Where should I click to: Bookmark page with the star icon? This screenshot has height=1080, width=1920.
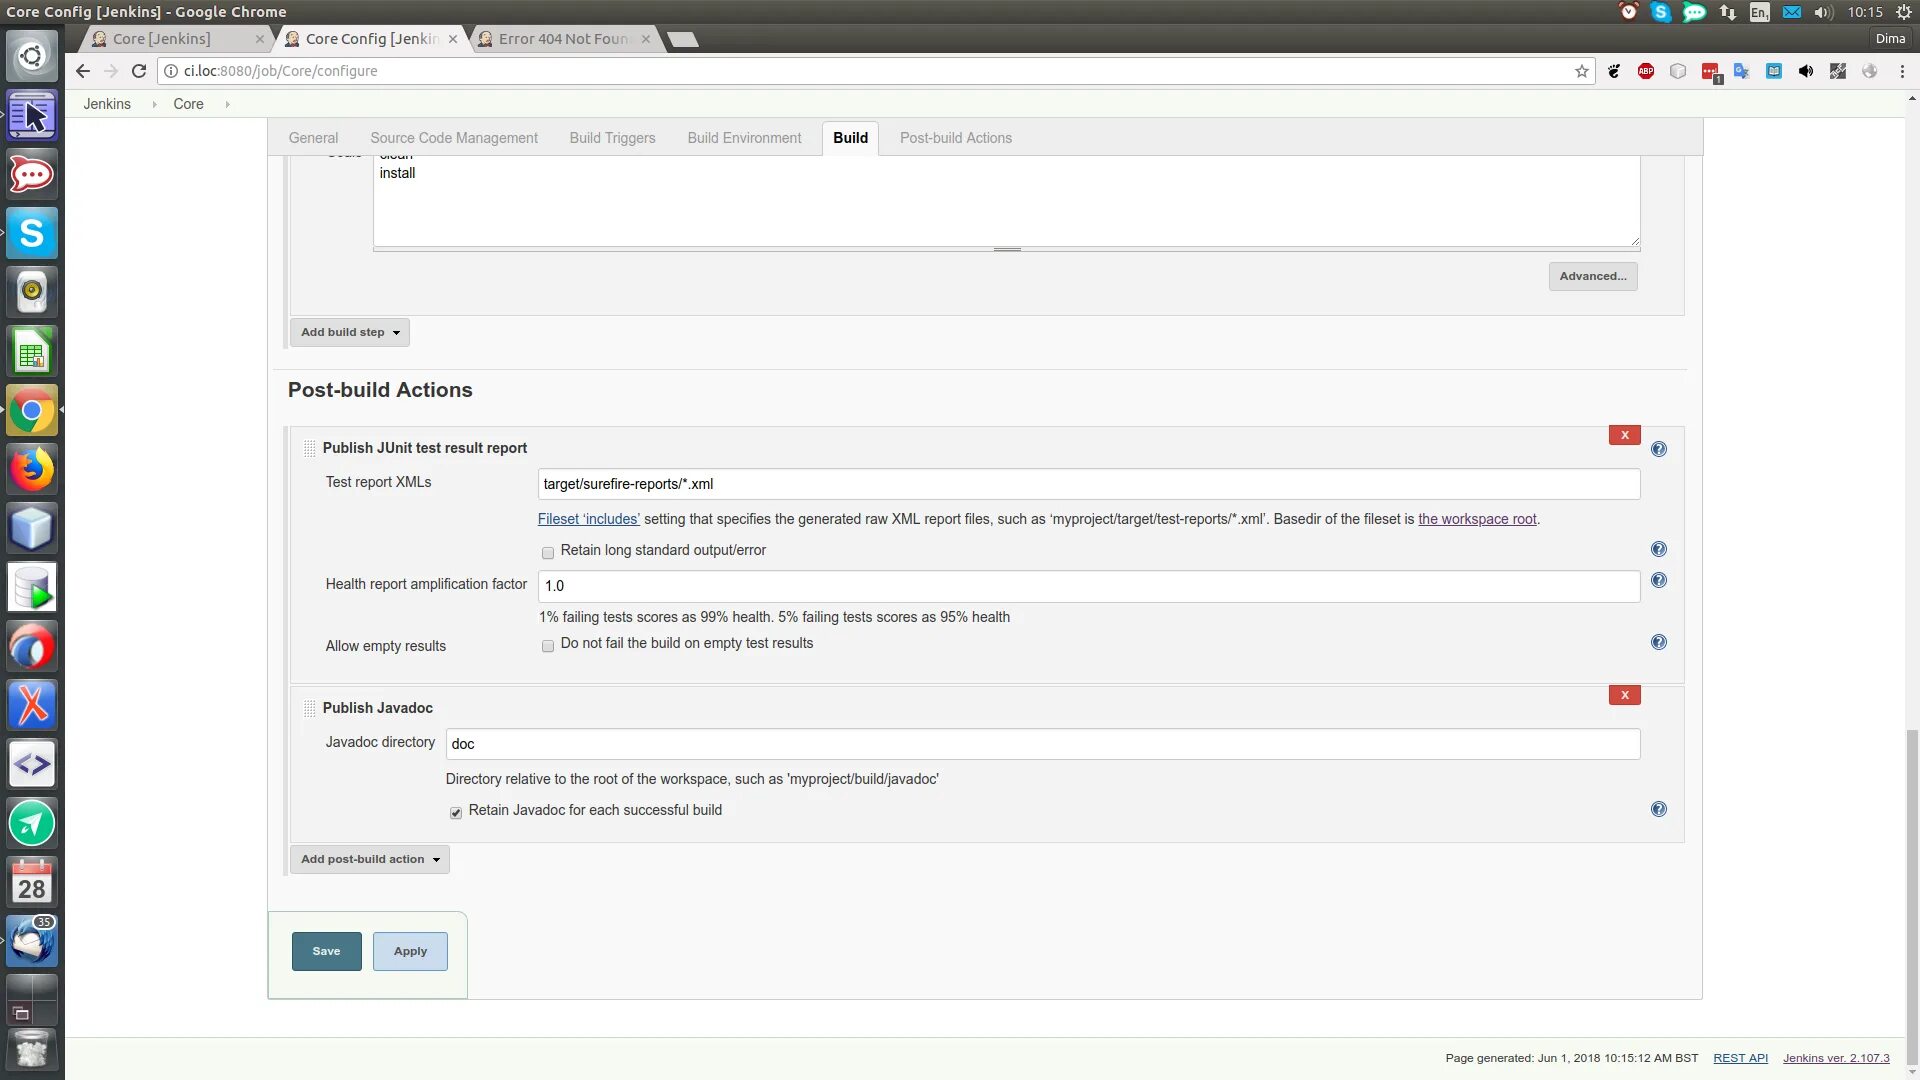[1581, 71]
